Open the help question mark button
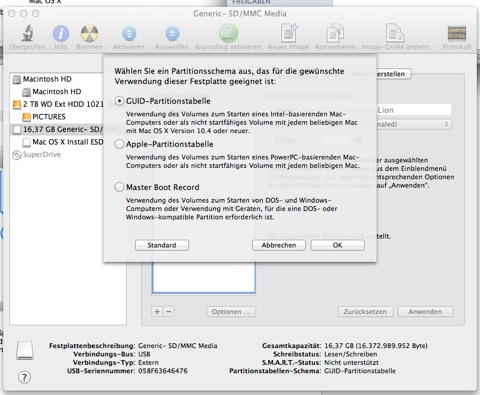The image size is (480, 395). coord(24,377)
